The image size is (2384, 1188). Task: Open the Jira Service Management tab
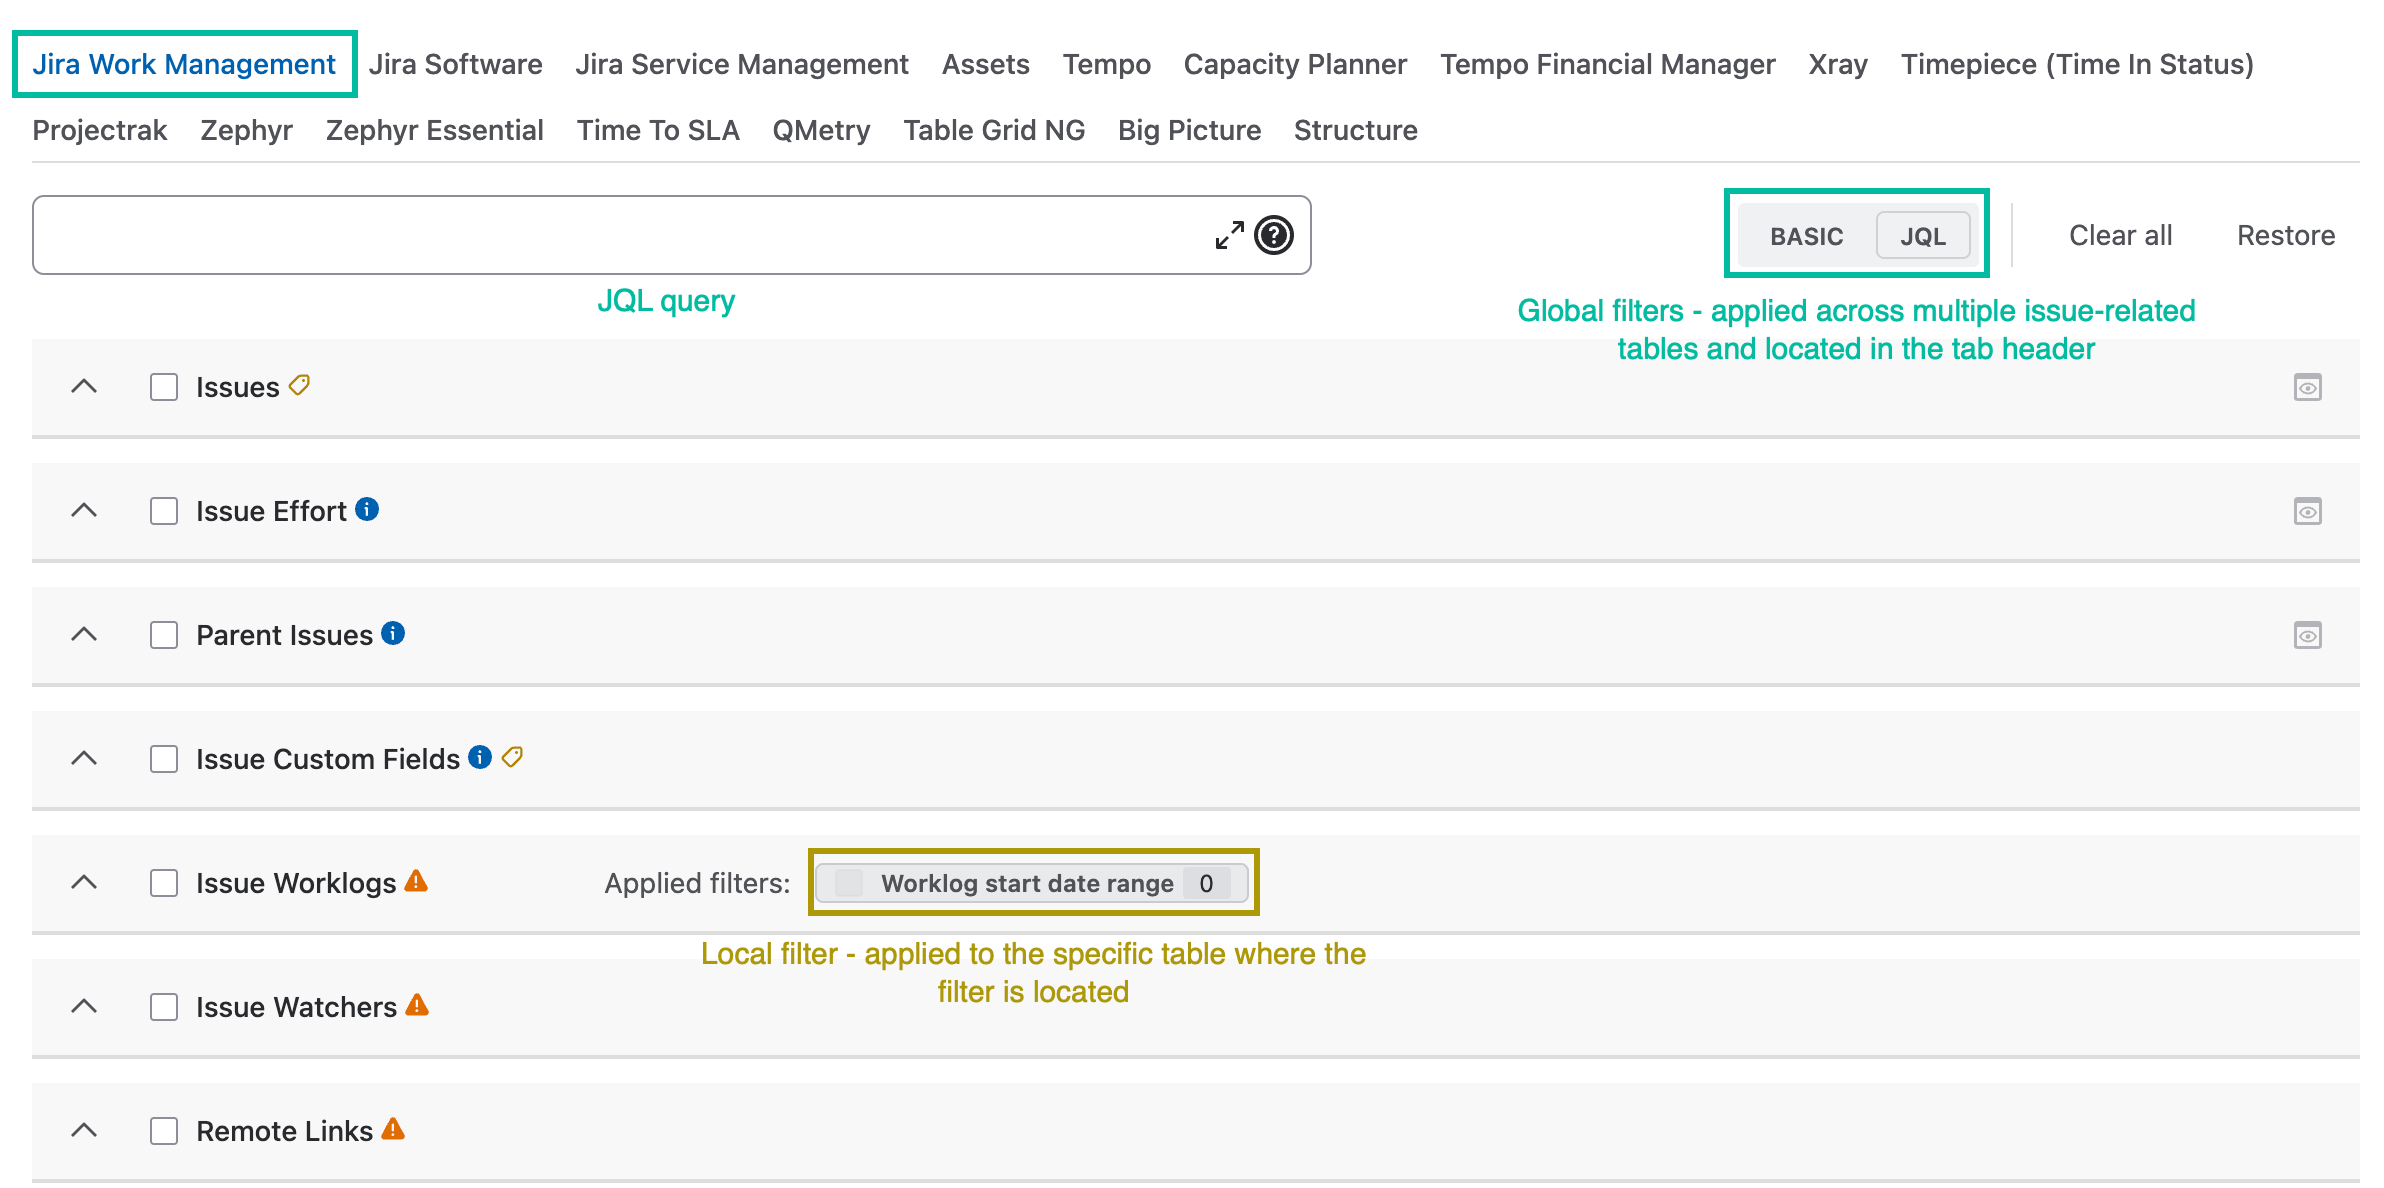coord(742,64)
